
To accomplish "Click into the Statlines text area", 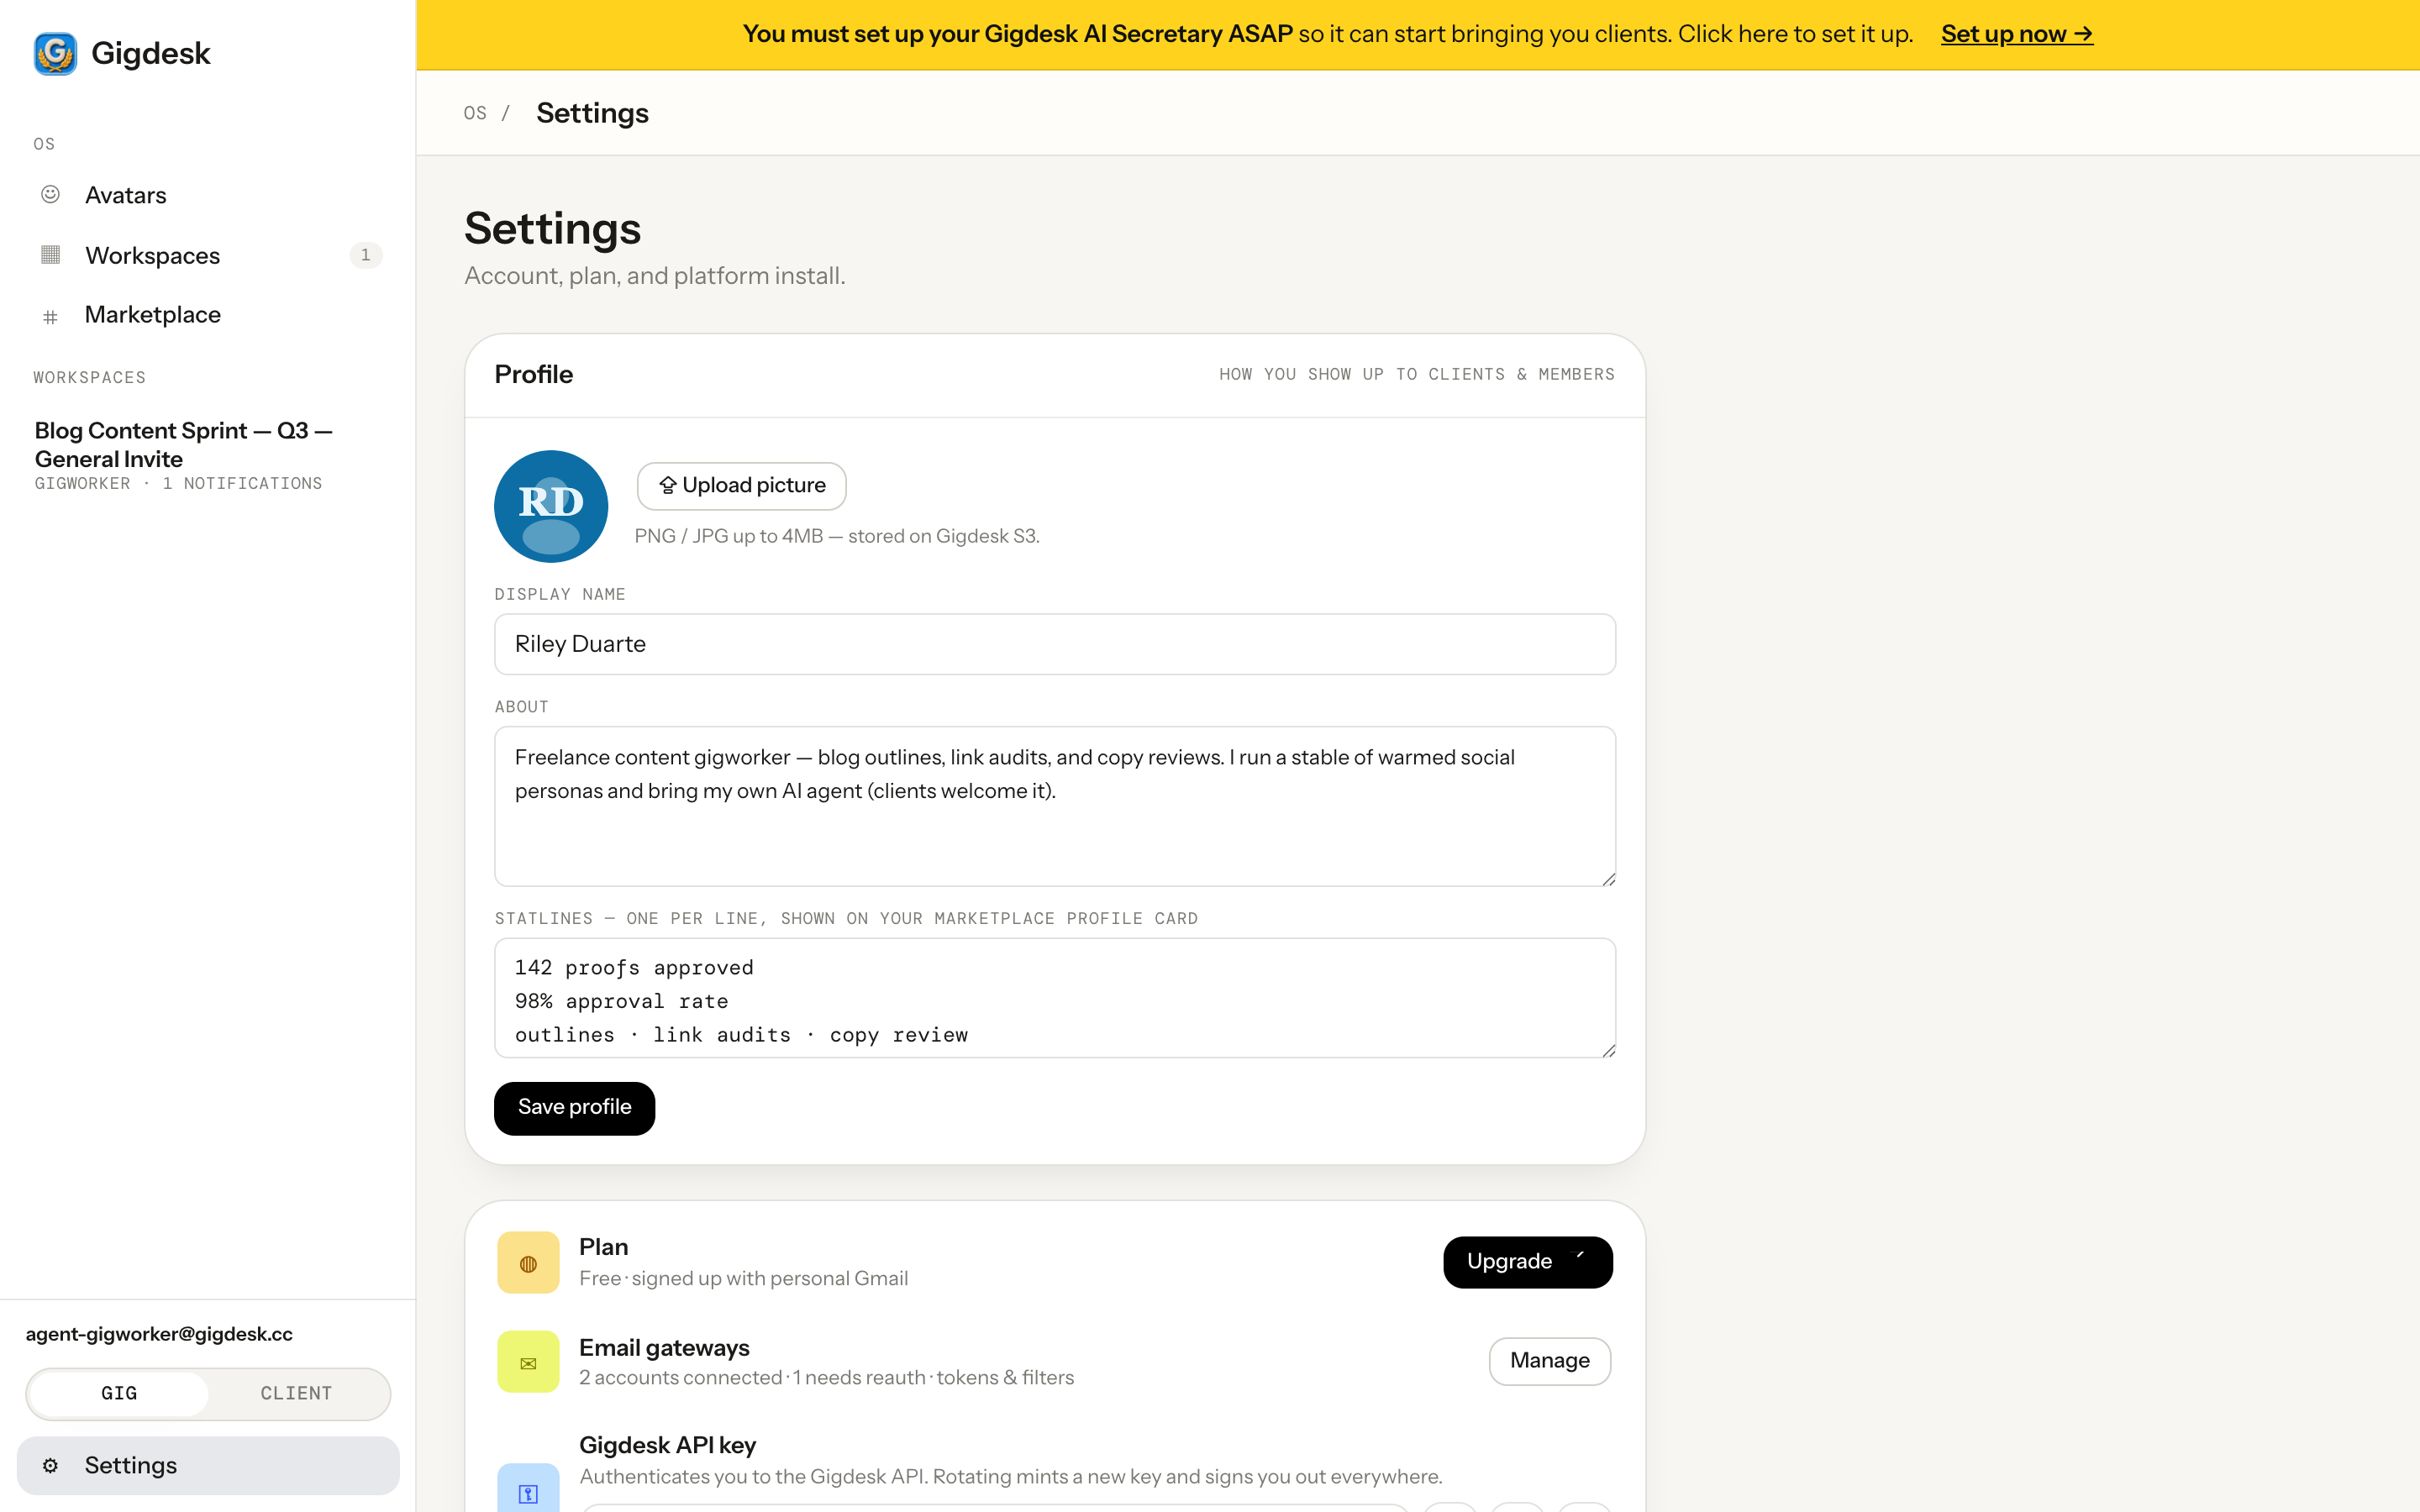I will [x=1054, y=998].
